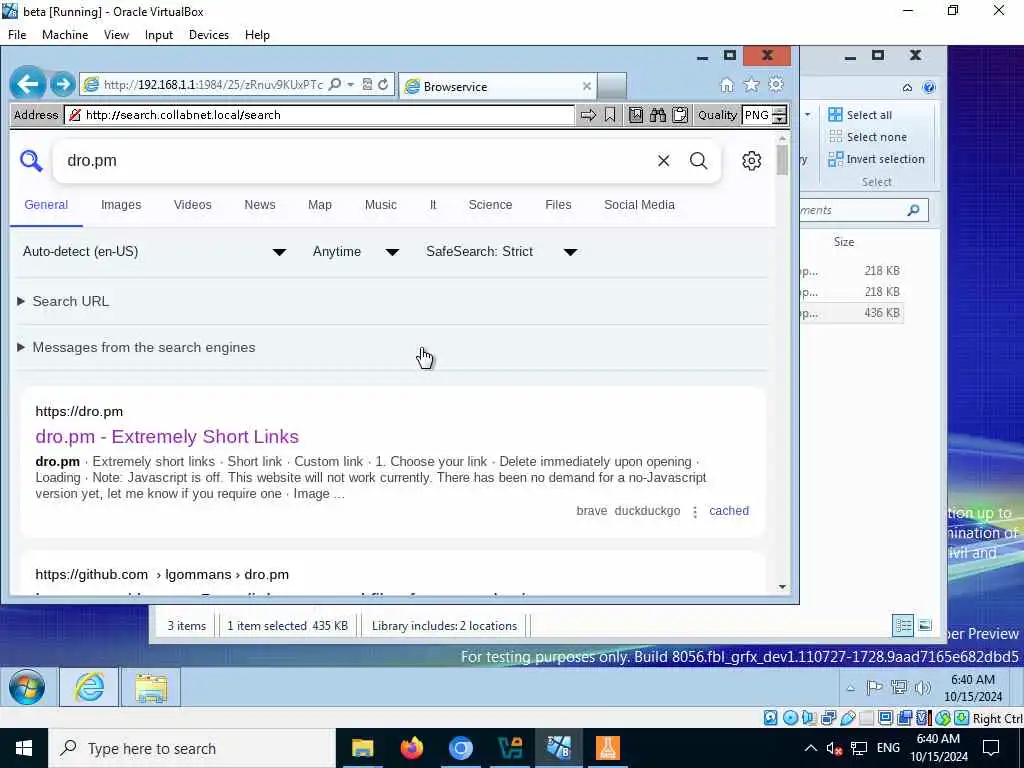The width and height of the screenshot is (1024, 768).
Task: Refresh the page in IE address bar
Action: 383,84
